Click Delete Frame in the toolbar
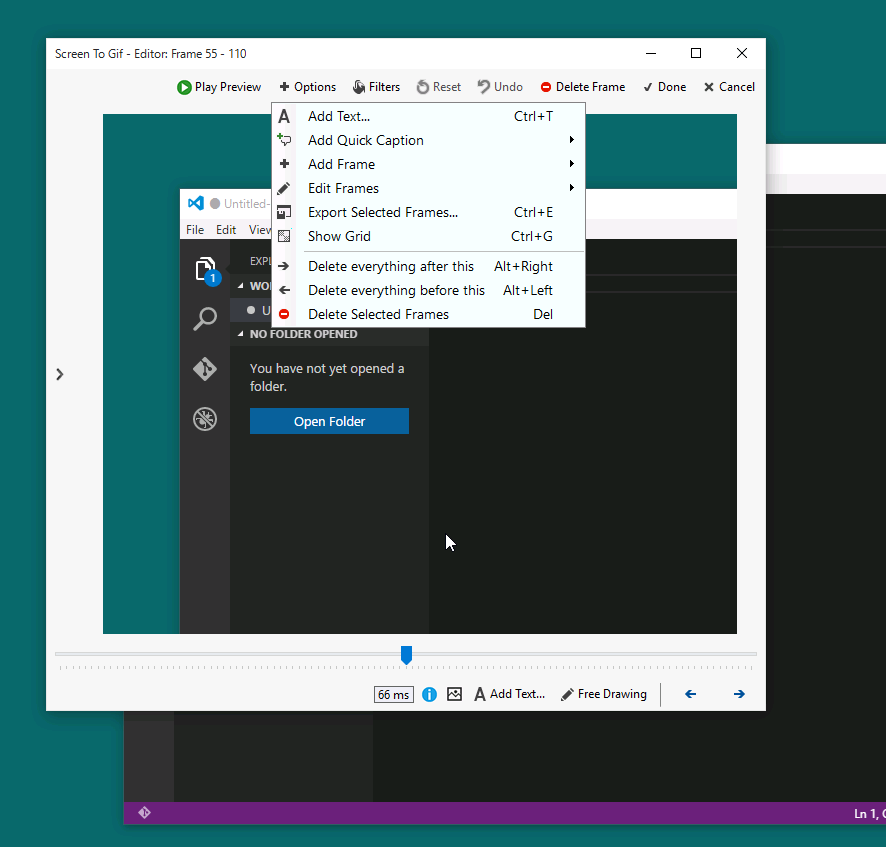Screen dimensions: 886x847 (583, 87)
